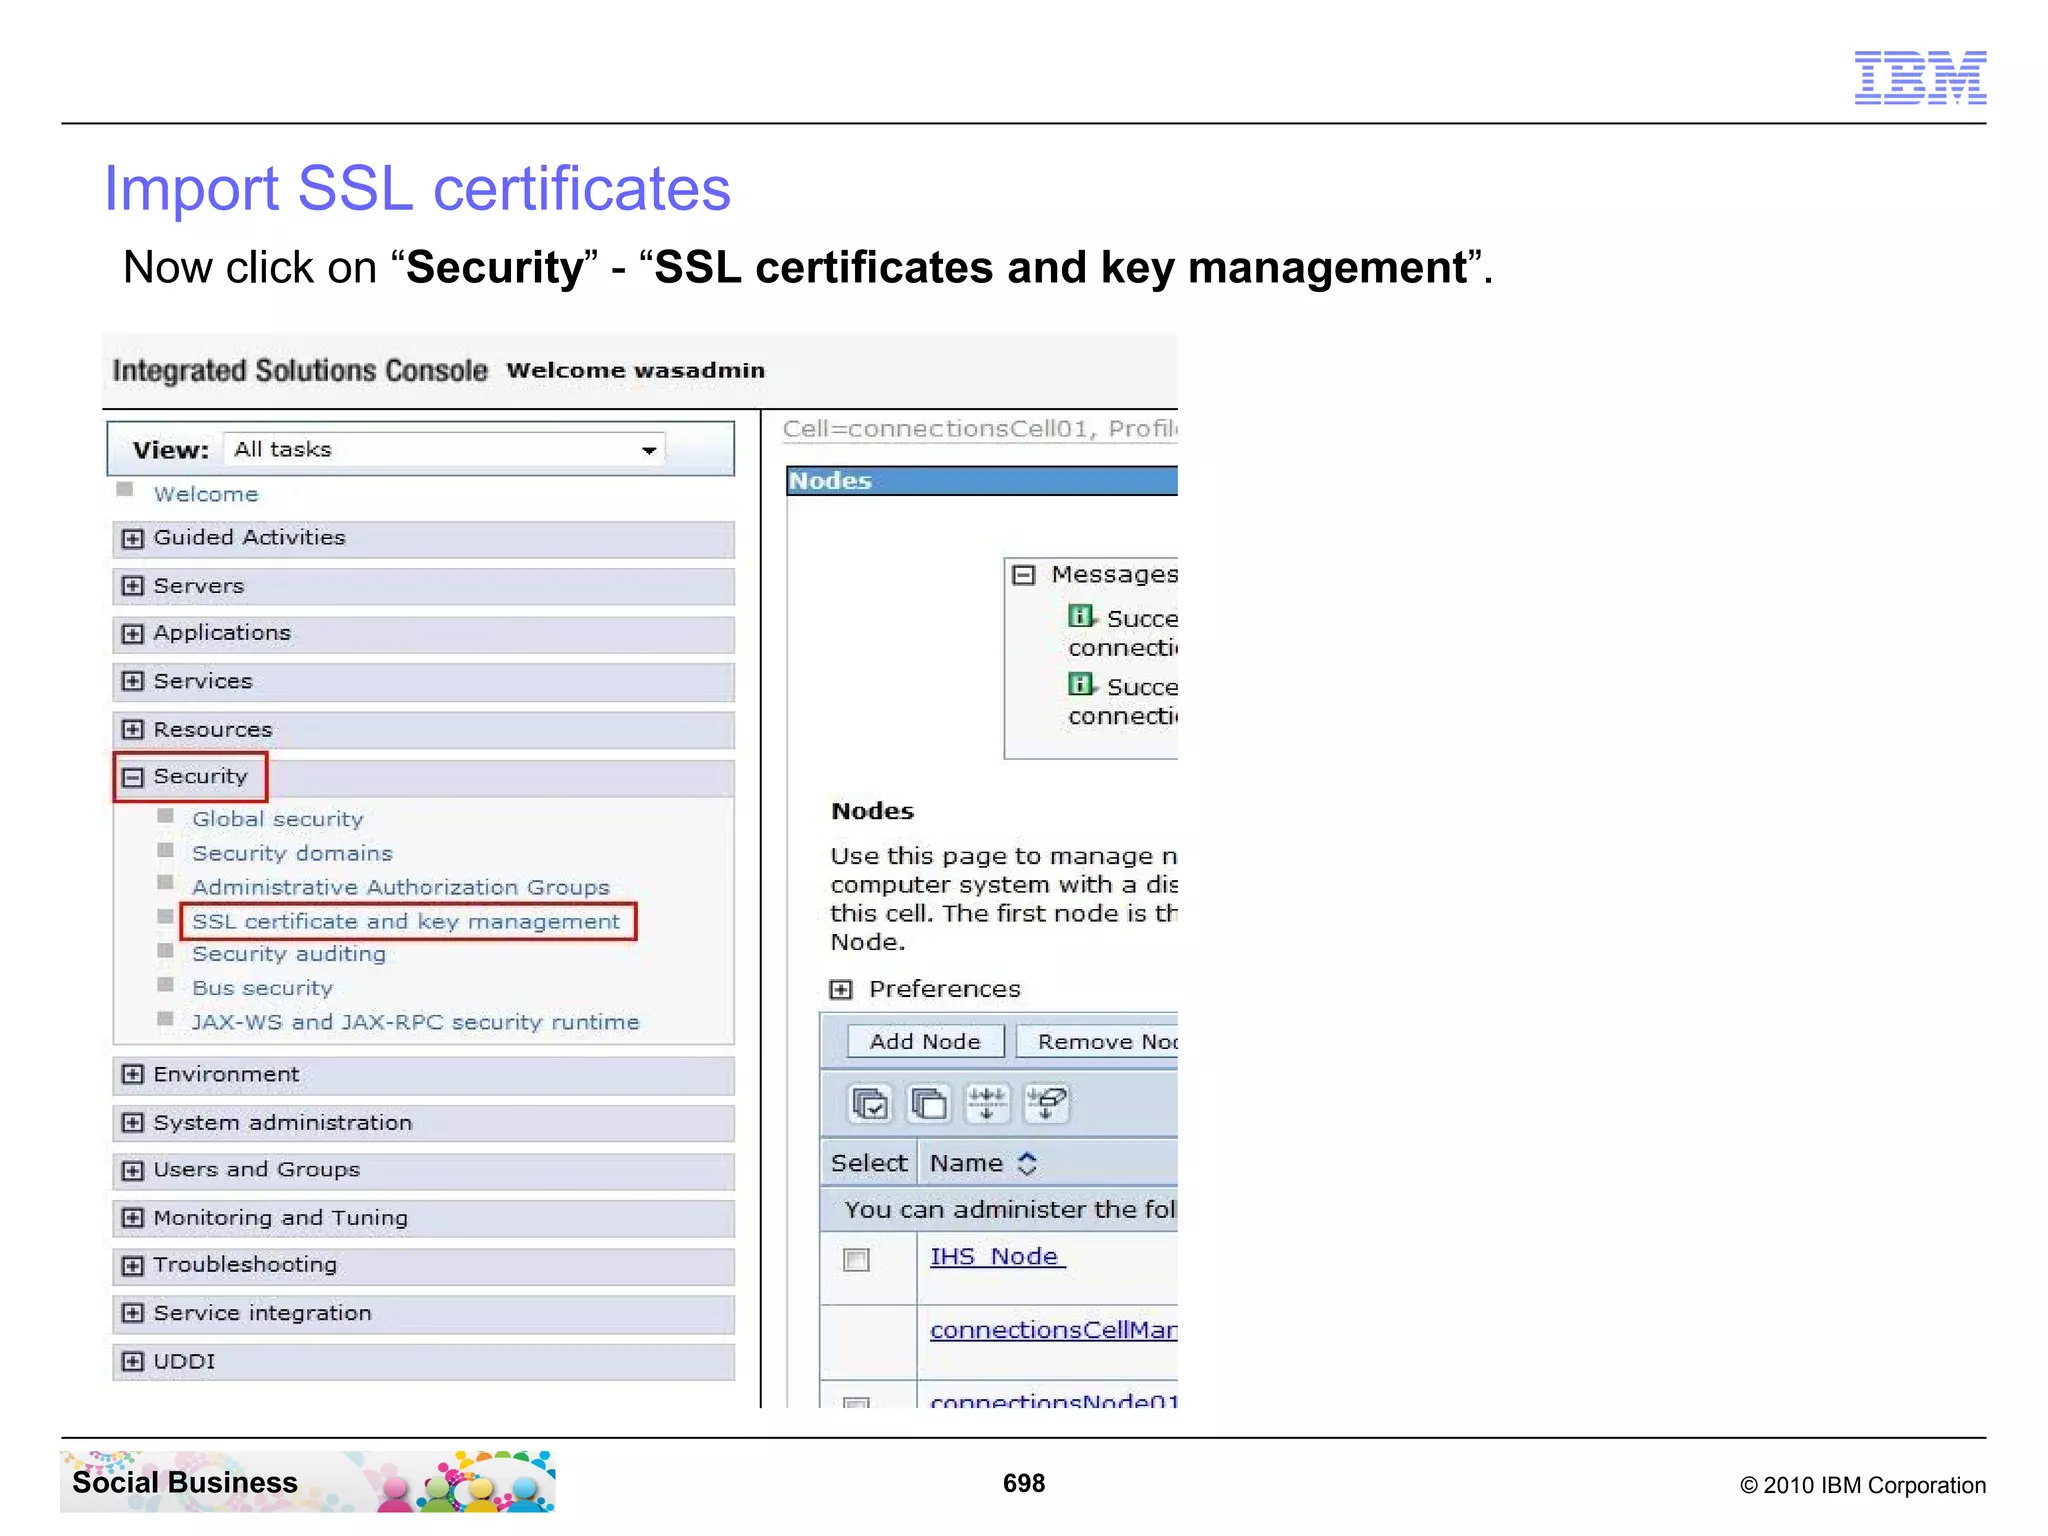
Task: Open the Set Filter toolbar icon
Action: pyautogui.click(x=987, y=1104)
